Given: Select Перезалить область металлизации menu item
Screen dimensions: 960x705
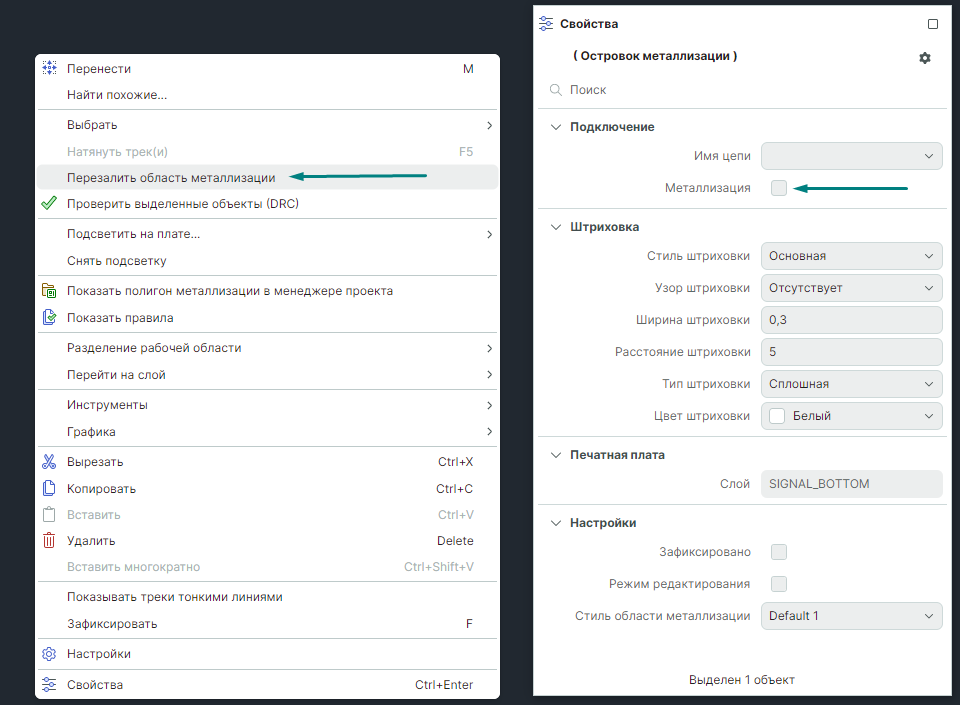Looking at the screenshot, I should (171, 178).
